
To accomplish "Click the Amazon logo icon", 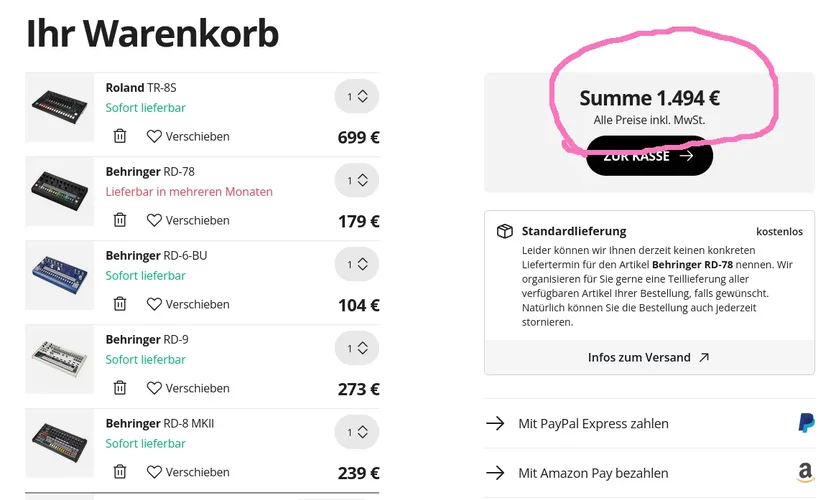I will pyautogui.click(x=805, y=473).
